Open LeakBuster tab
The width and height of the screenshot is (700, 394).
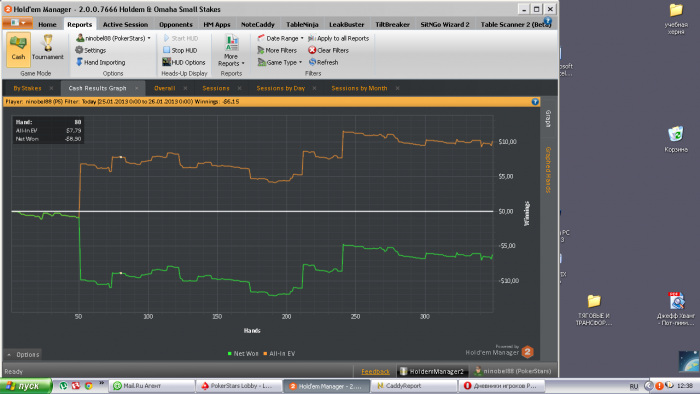point(347,25)
